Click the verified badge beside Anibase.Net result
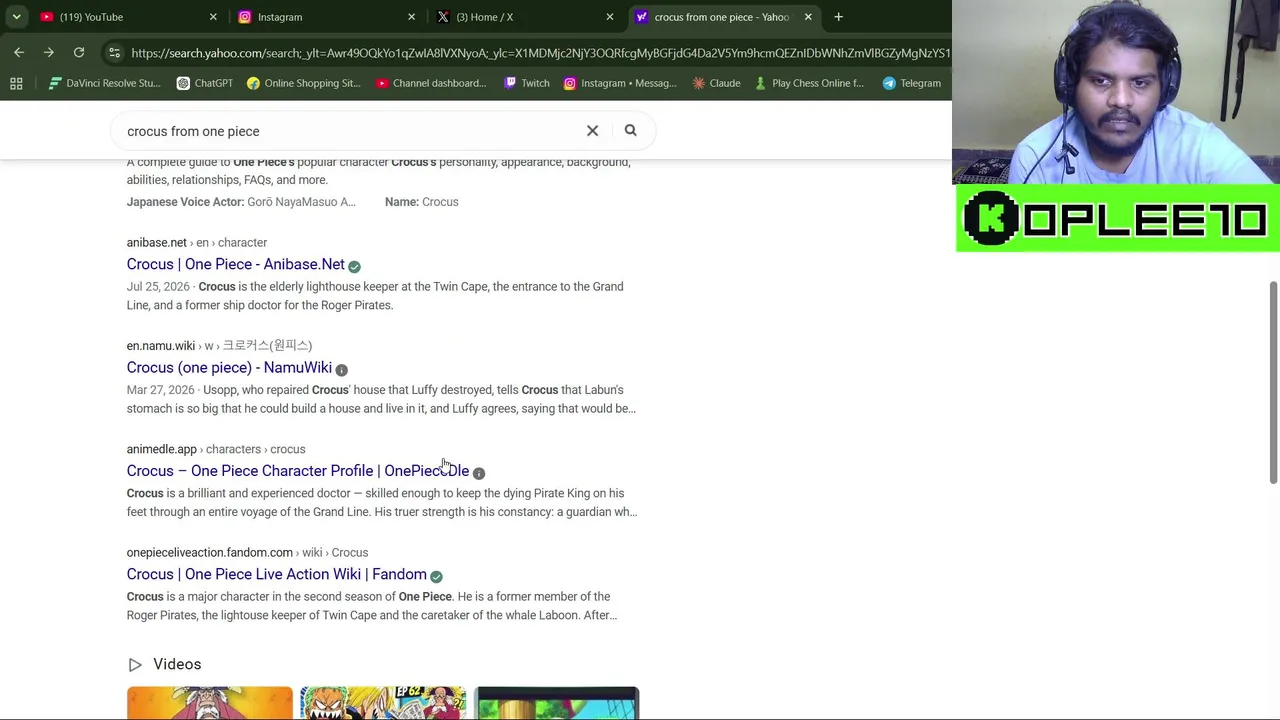 click(354, 266)
